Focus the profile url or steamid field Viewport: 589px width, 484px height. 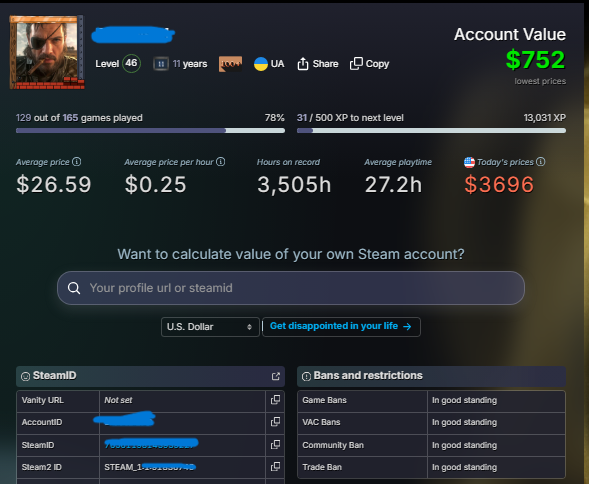pos(291,288)
